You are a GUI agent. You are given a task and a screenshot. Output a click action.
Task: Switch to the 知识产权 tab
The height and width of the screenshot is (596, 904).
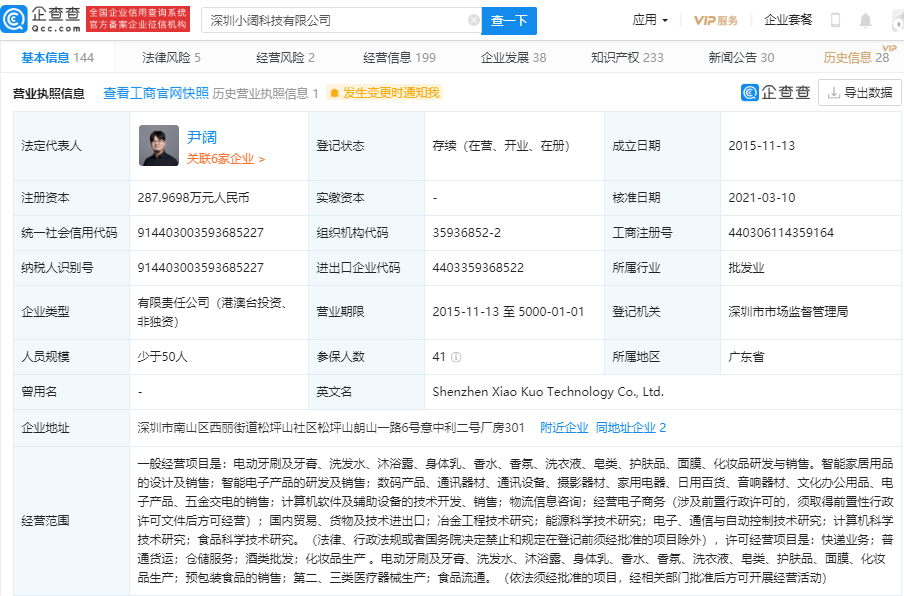[x=627, y=58]
